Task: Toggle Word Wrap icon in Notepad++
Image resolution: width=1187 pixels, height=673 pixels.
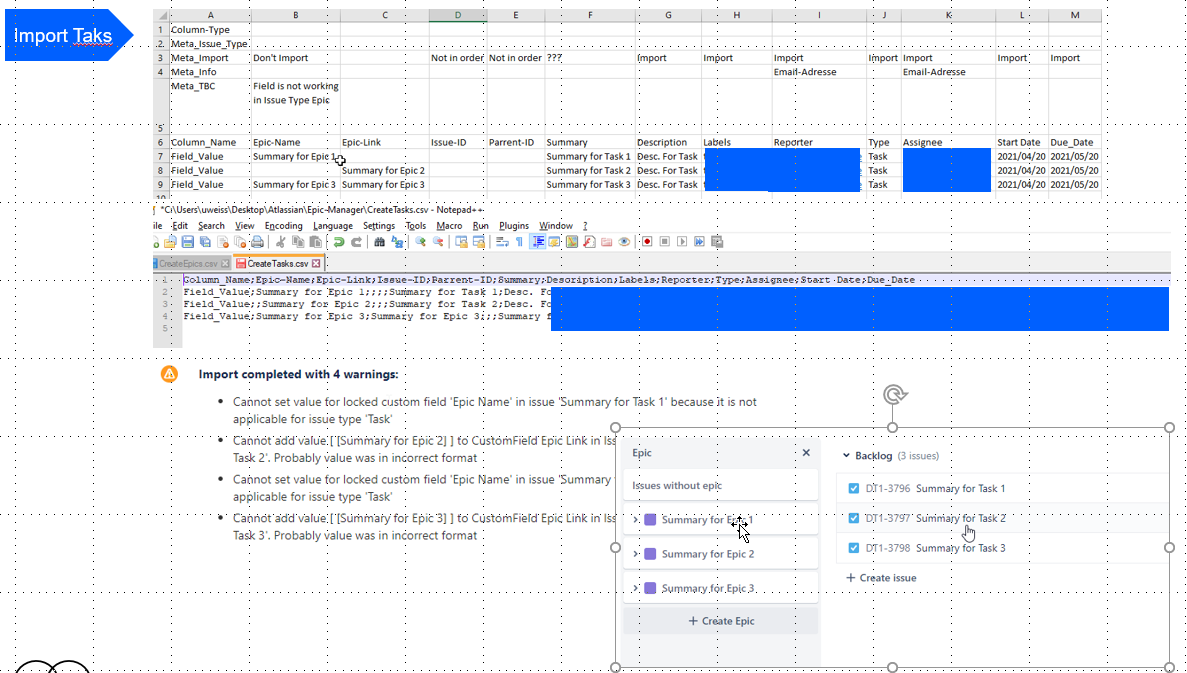Action: click(502, 242)
